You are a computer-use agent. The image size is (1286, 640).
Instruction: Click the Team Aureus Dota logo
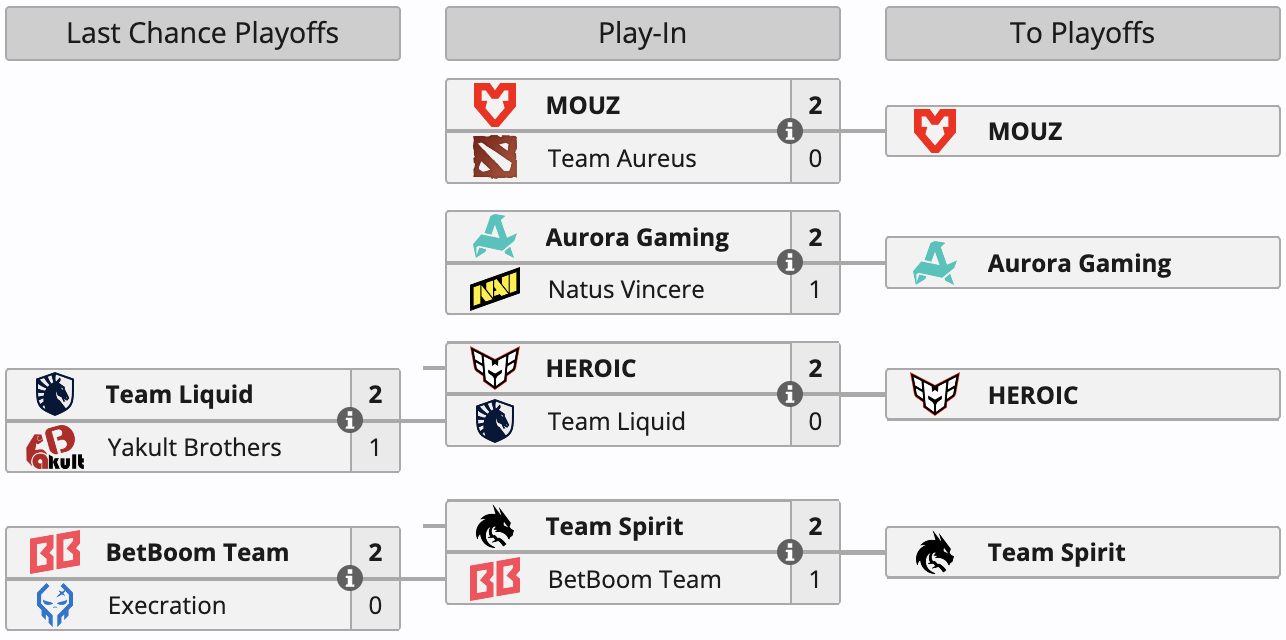494,158
